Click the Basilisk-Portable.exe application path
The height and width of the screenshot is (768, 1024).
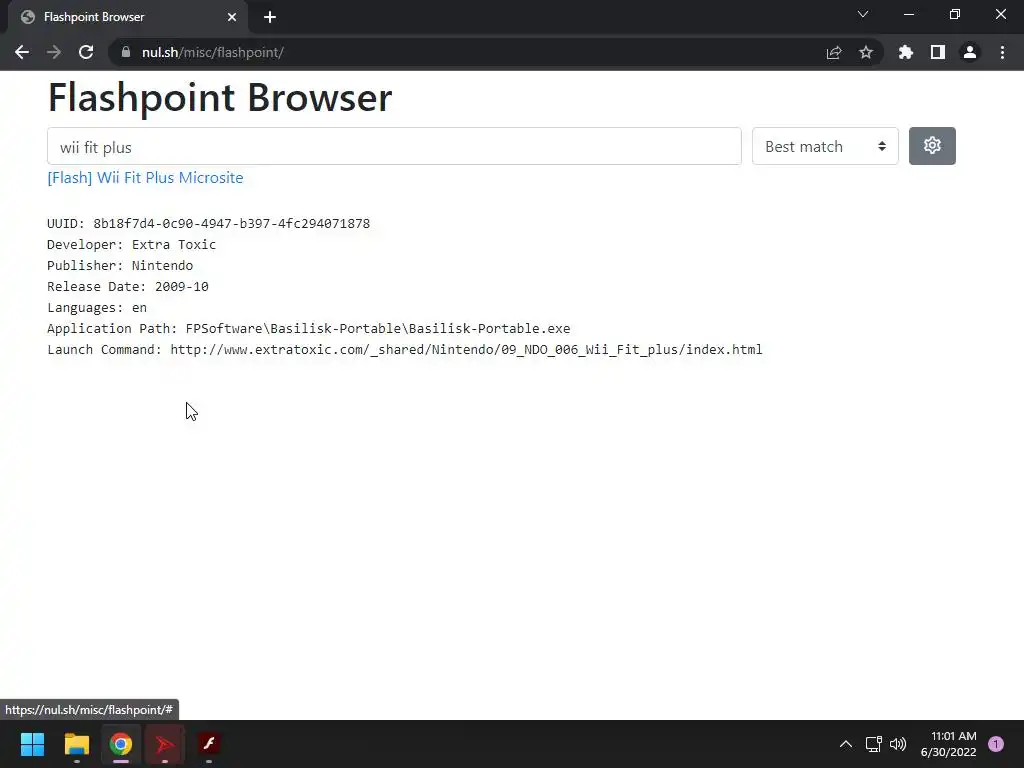(x=377, y=328)
